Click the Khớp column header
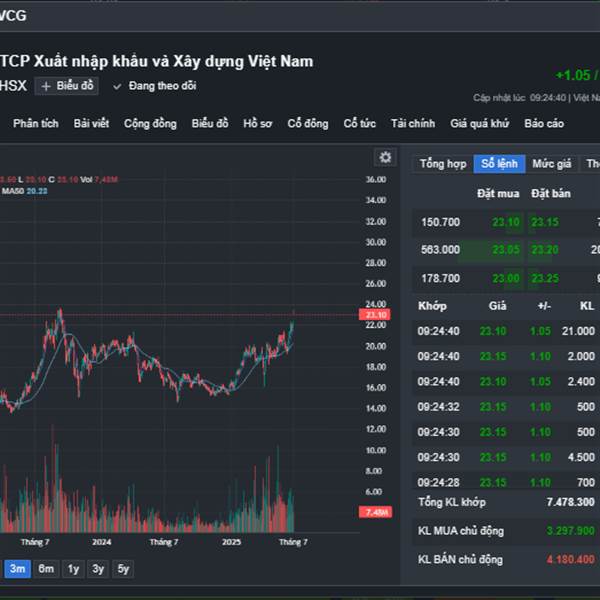 432,306
